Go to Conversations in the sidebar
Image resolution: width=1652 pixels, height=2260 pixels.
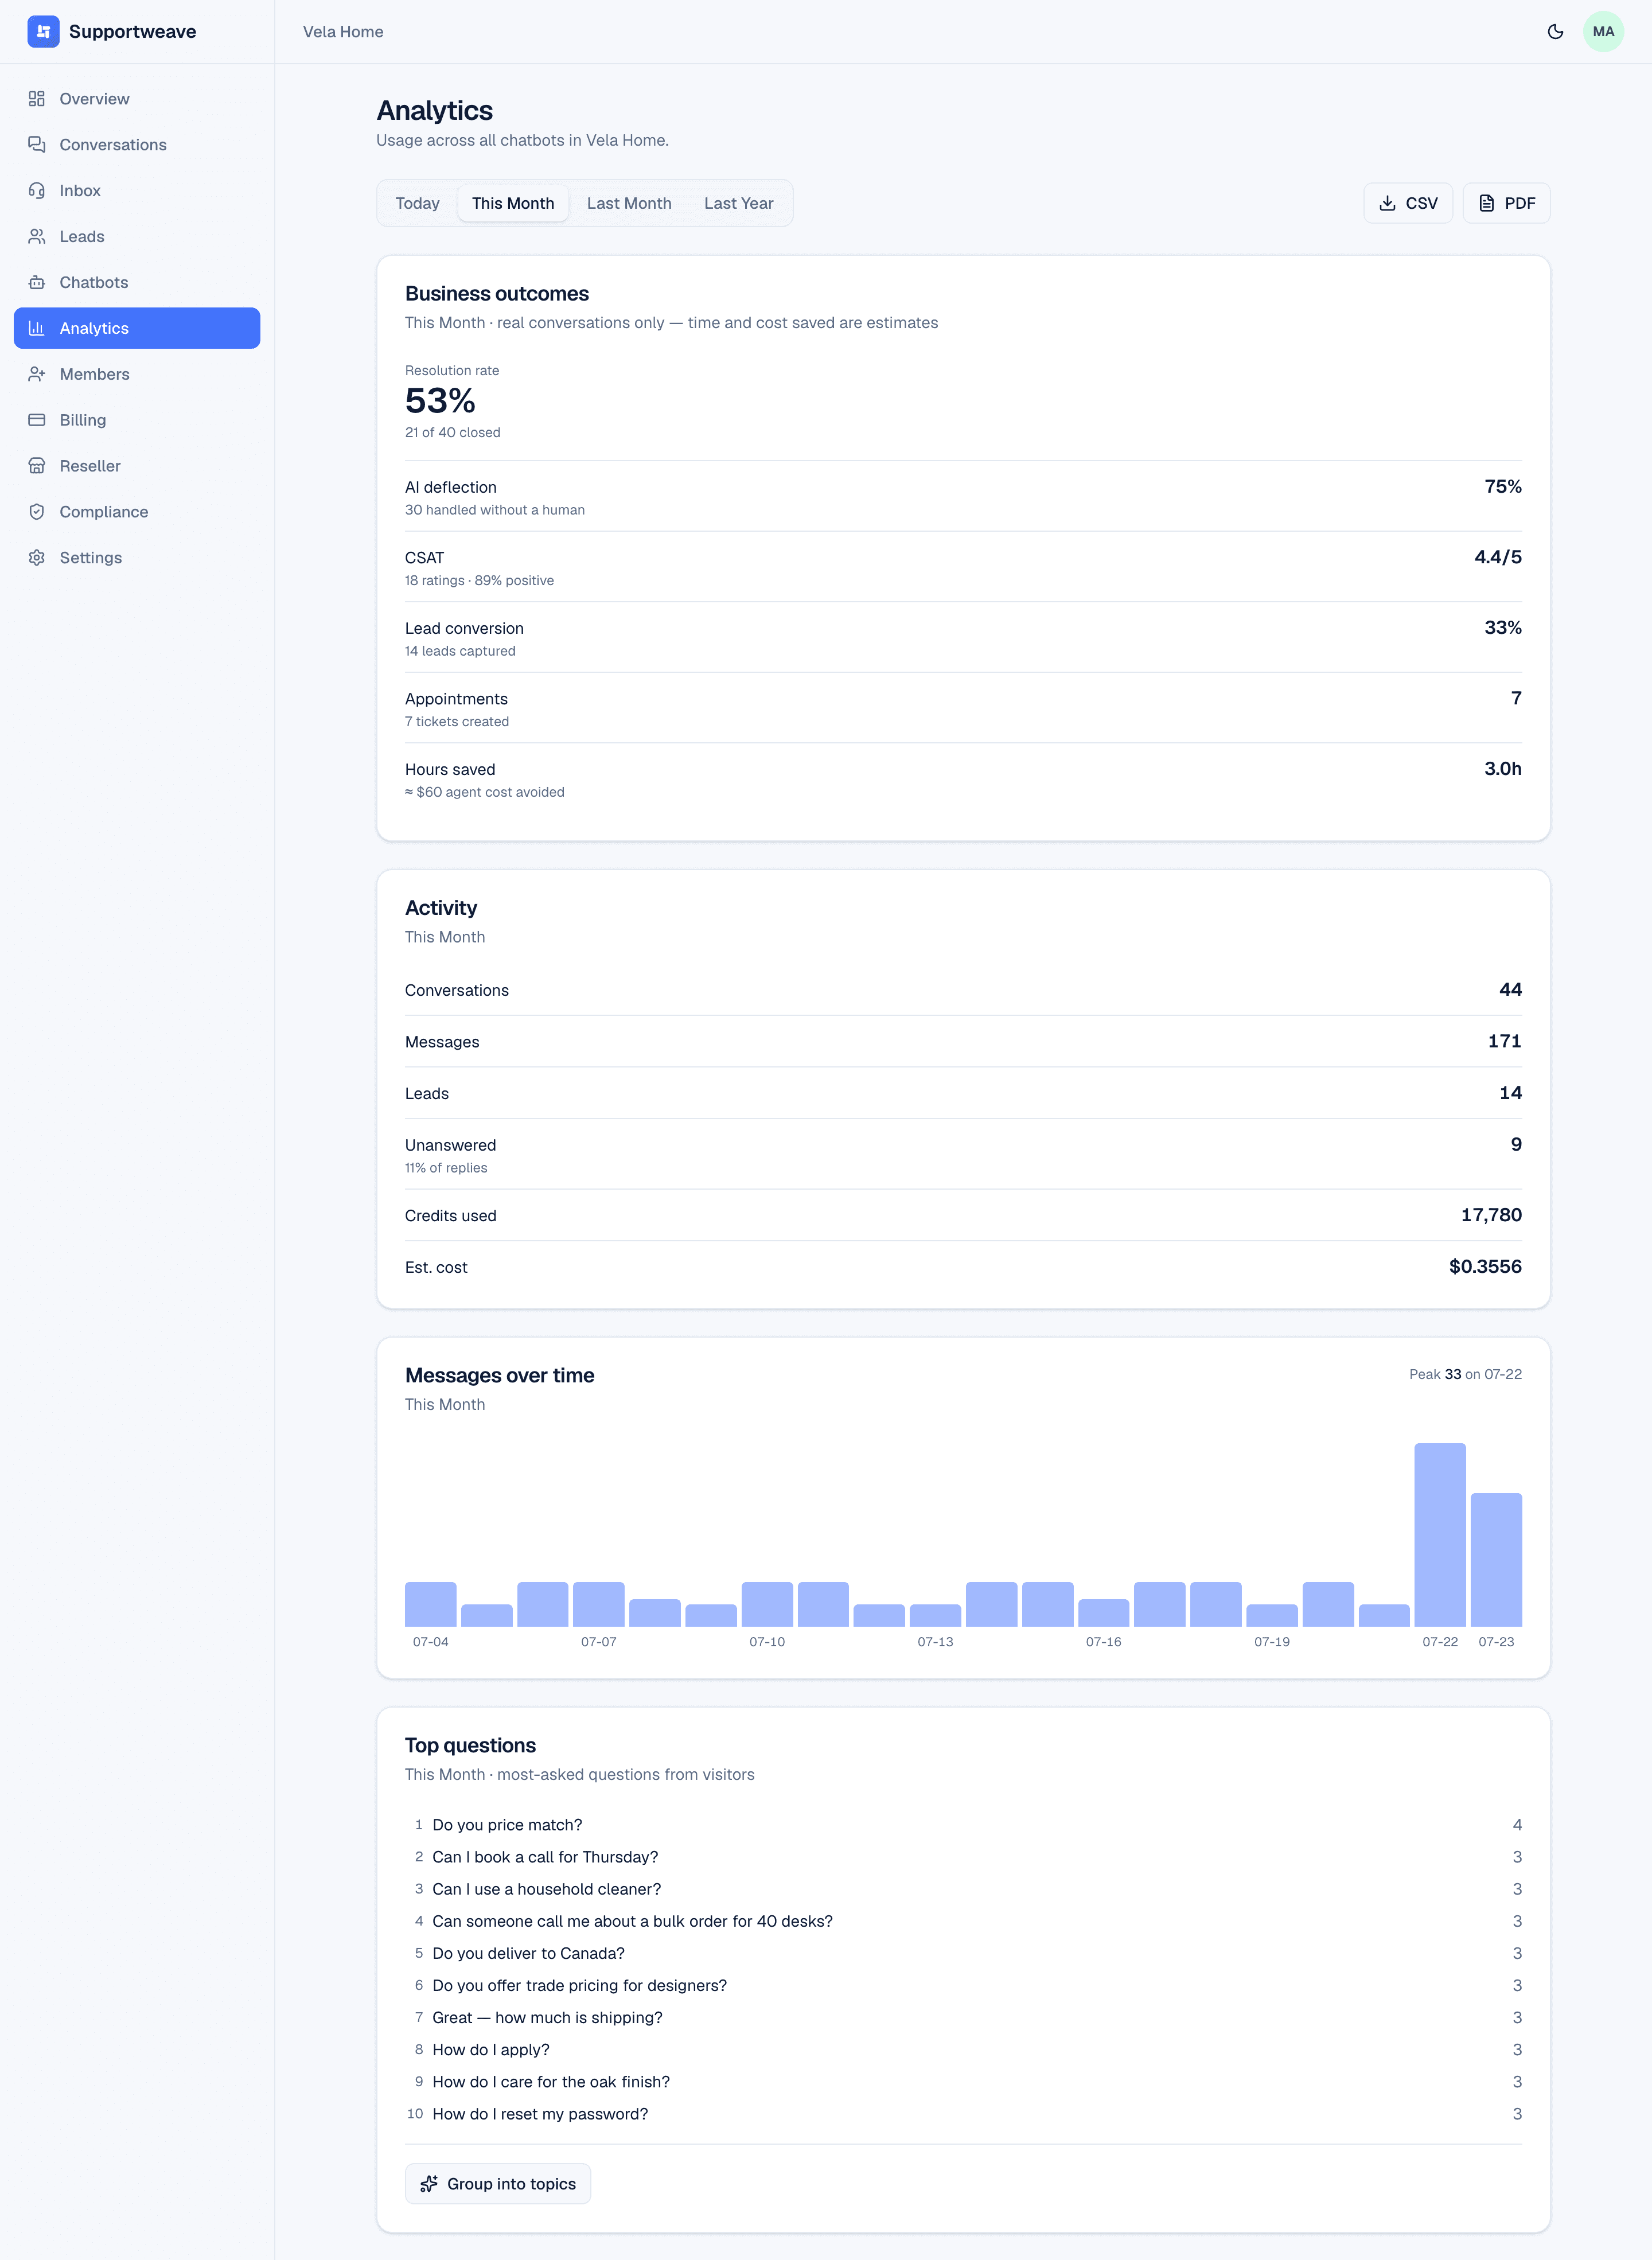click(137, 145)
